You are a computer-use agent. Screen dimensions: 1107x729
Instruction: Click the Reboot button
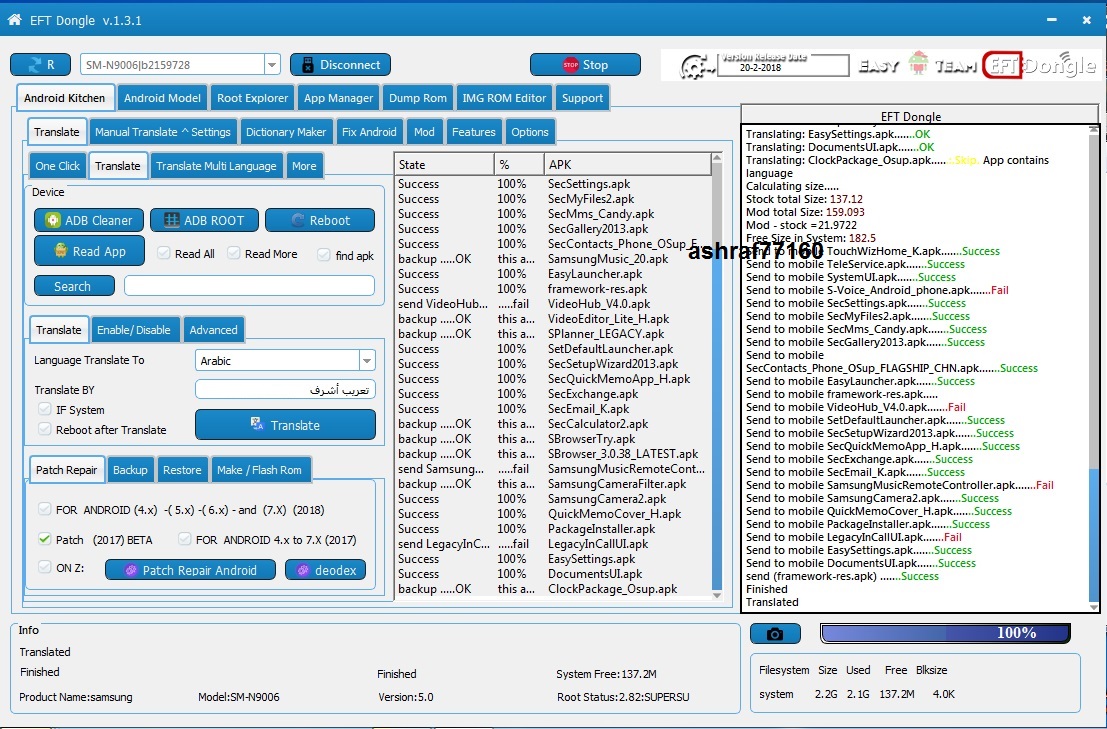(320, 220)
